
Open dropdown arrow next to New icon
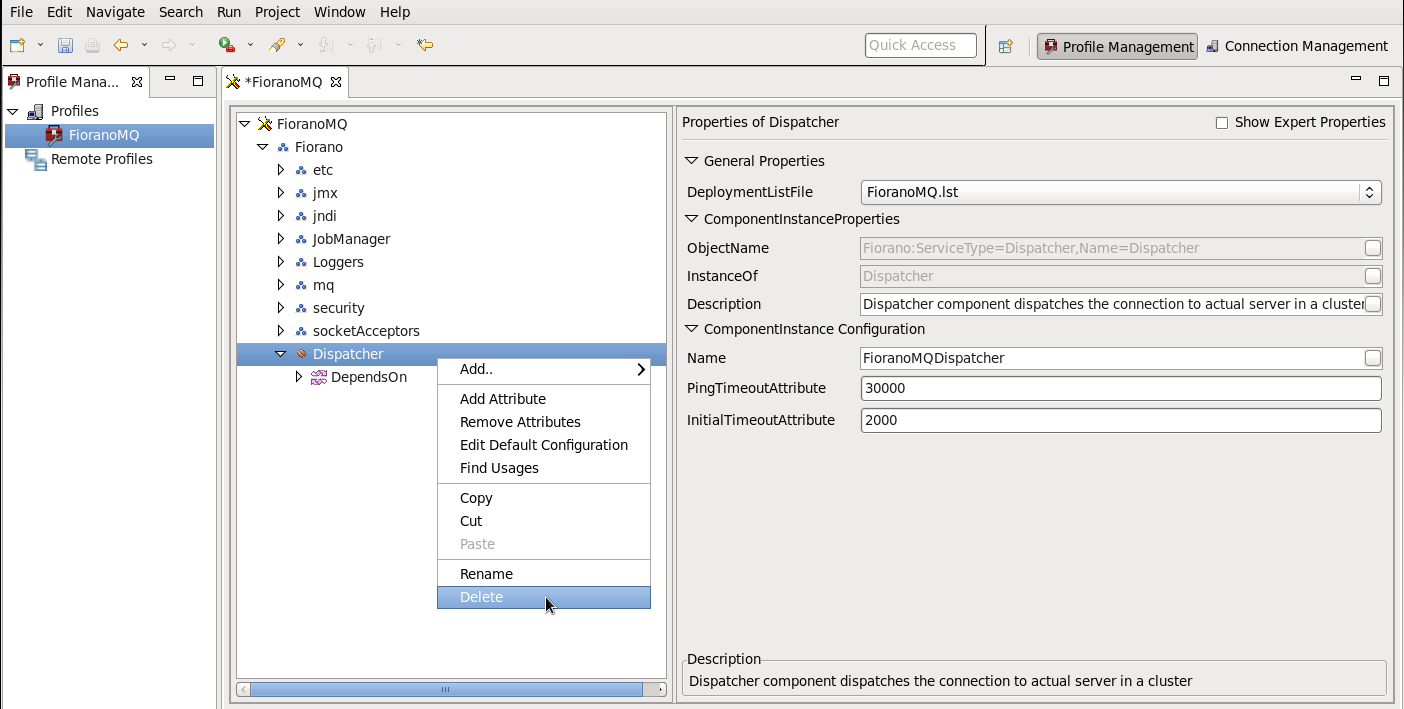(x=41, y=45)
